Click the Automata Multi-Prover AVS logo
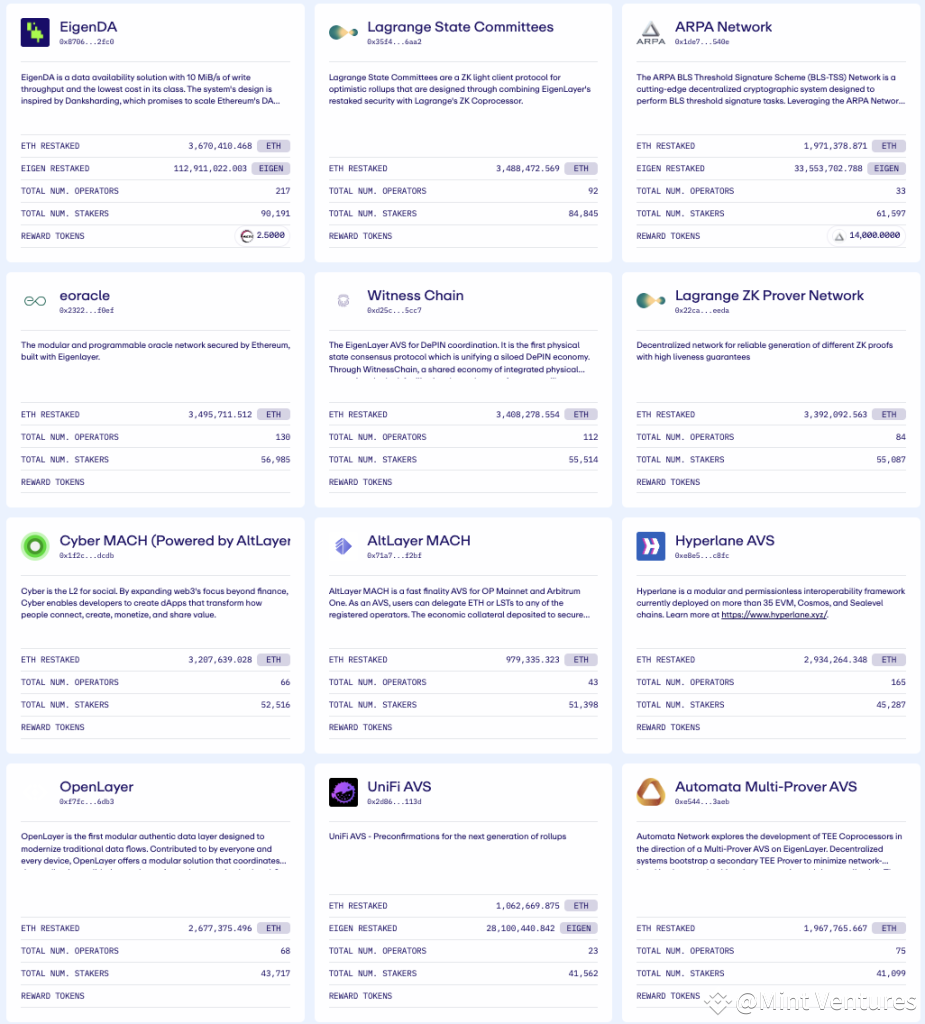This screenshot has height=1024, width=925. pyautogui.click(x=651, y=793)
